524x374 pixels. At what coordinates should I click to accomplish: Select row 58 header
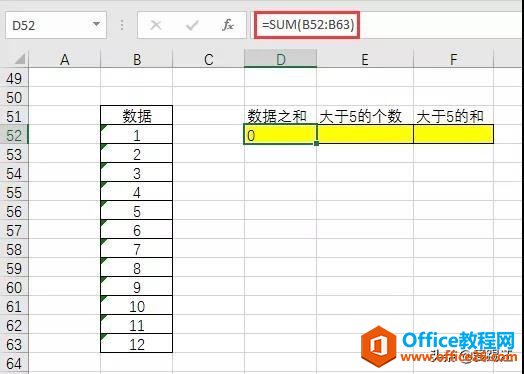coord(14,249)
